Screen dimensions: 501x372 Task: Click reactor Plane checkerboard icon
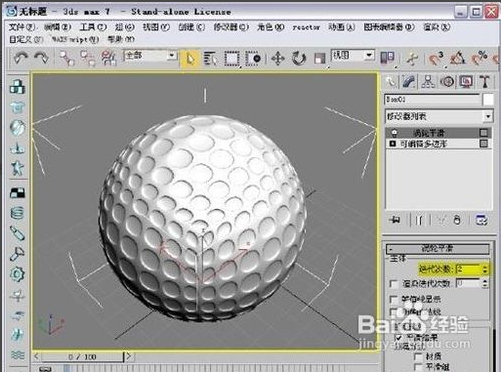[x=17, y=192]
